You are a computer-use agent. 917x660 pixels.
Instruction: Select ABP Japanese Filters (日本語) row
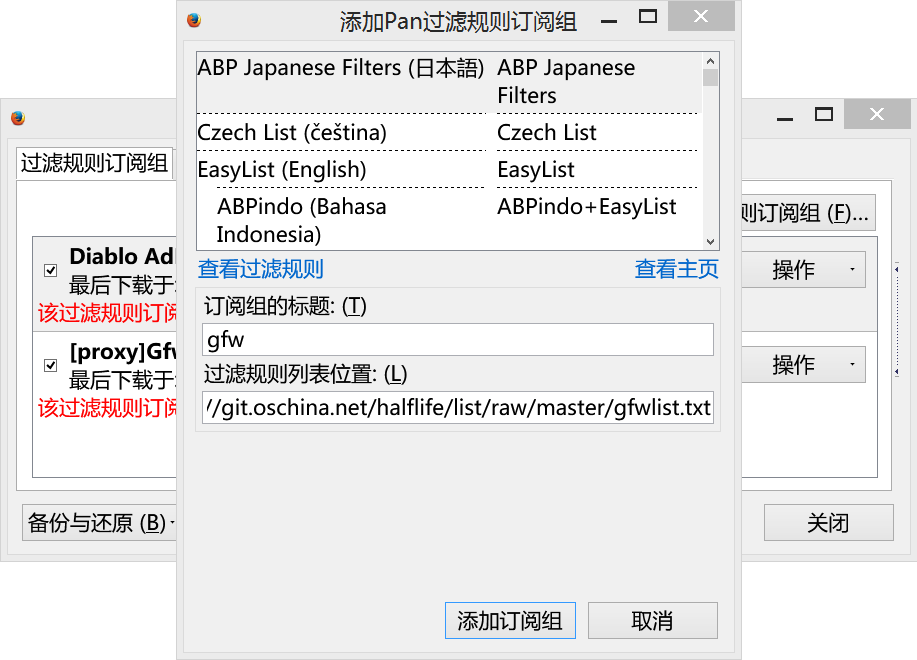pyautogui.click(x=449, y=82)
